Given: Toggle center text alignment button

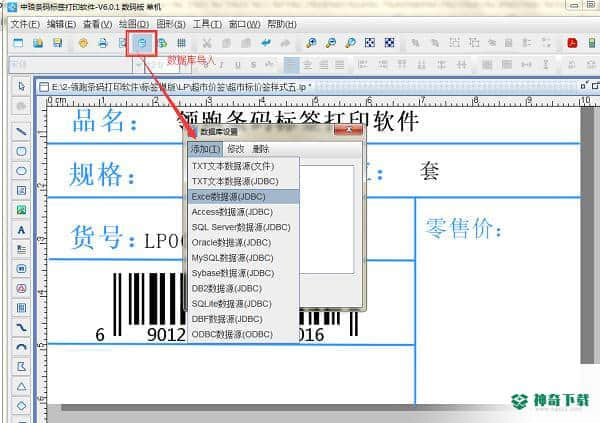Looking at the screenshot, I should (308, 65).
